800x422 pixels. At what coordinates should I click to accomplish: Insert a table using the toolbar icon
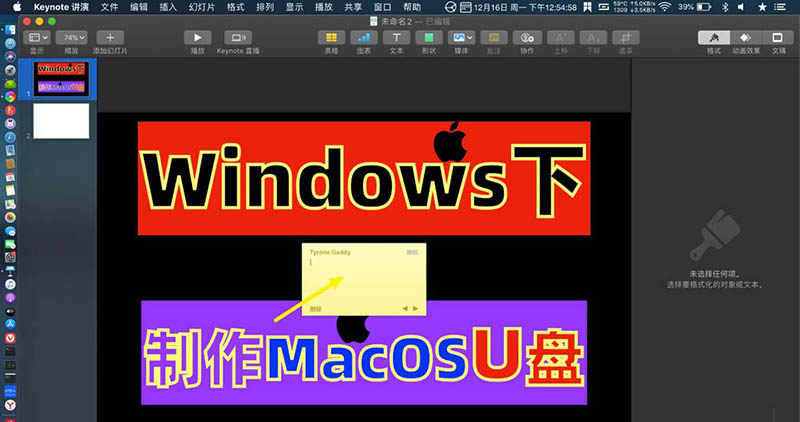pyautogui.click(x=331, y=37)
